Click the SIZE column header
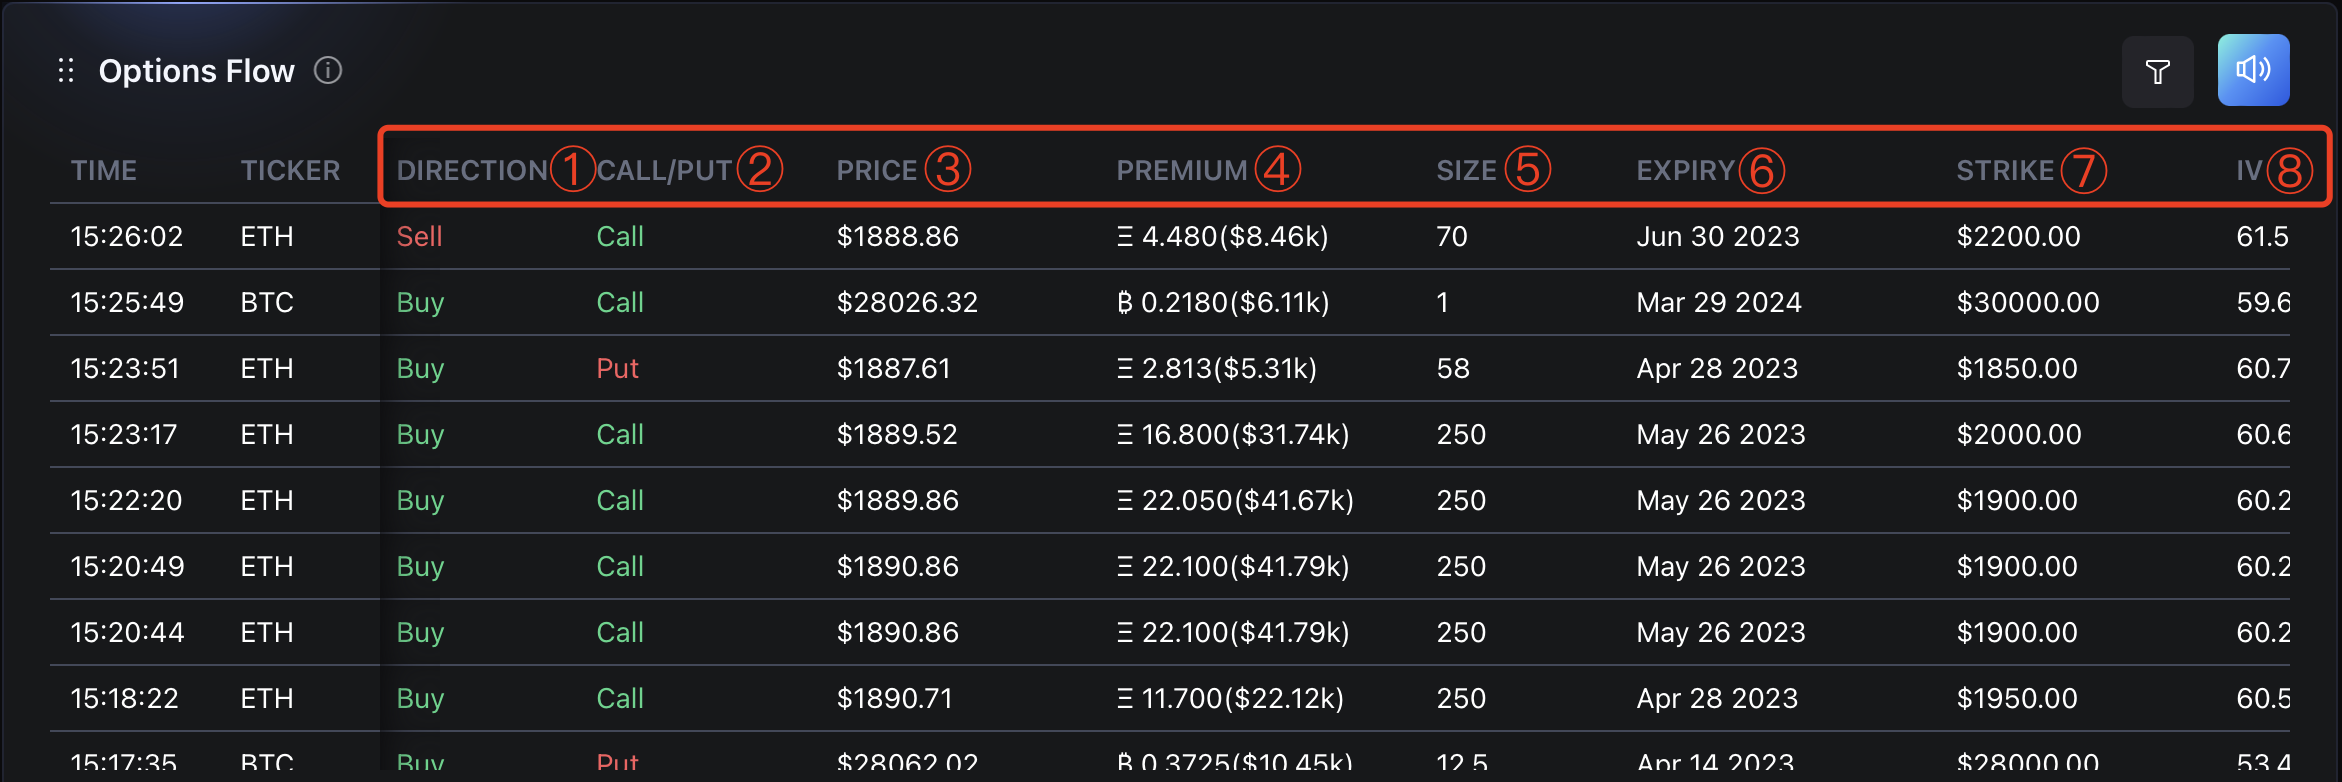 point(1466,171)
